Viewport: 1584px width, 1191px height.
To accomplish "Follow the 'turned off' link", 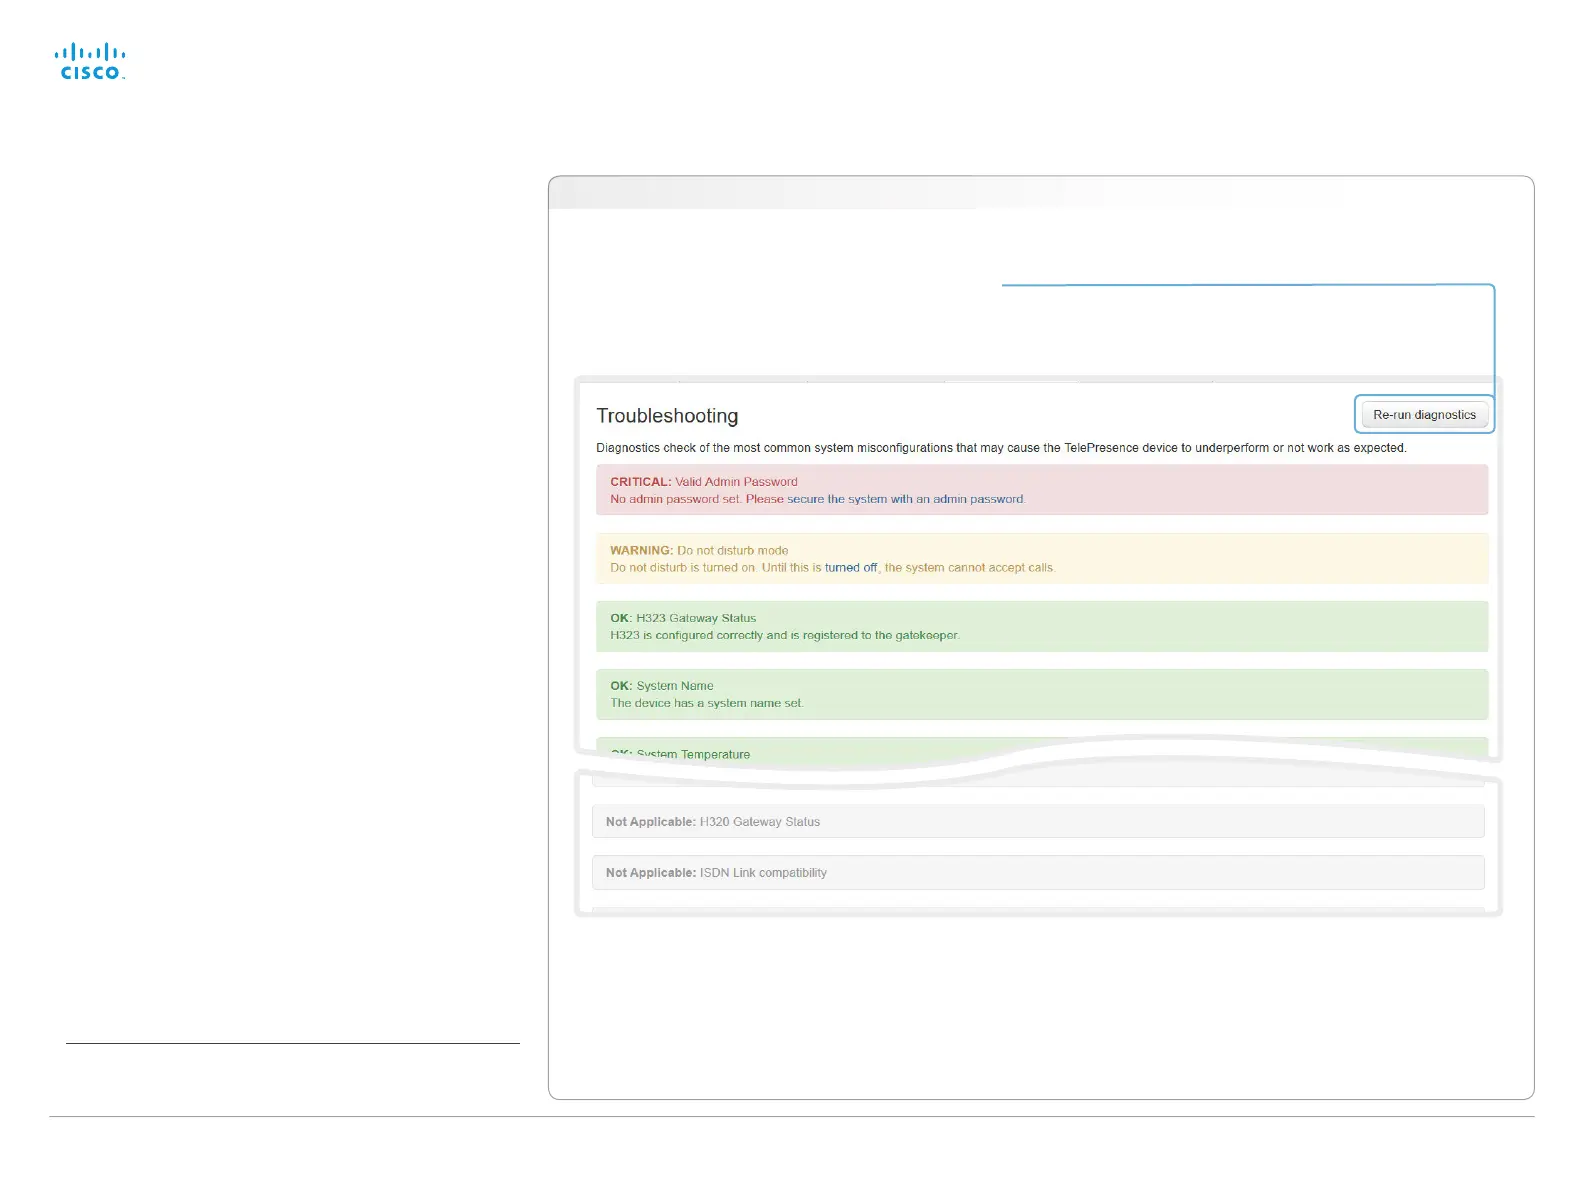I will [851, 567].
